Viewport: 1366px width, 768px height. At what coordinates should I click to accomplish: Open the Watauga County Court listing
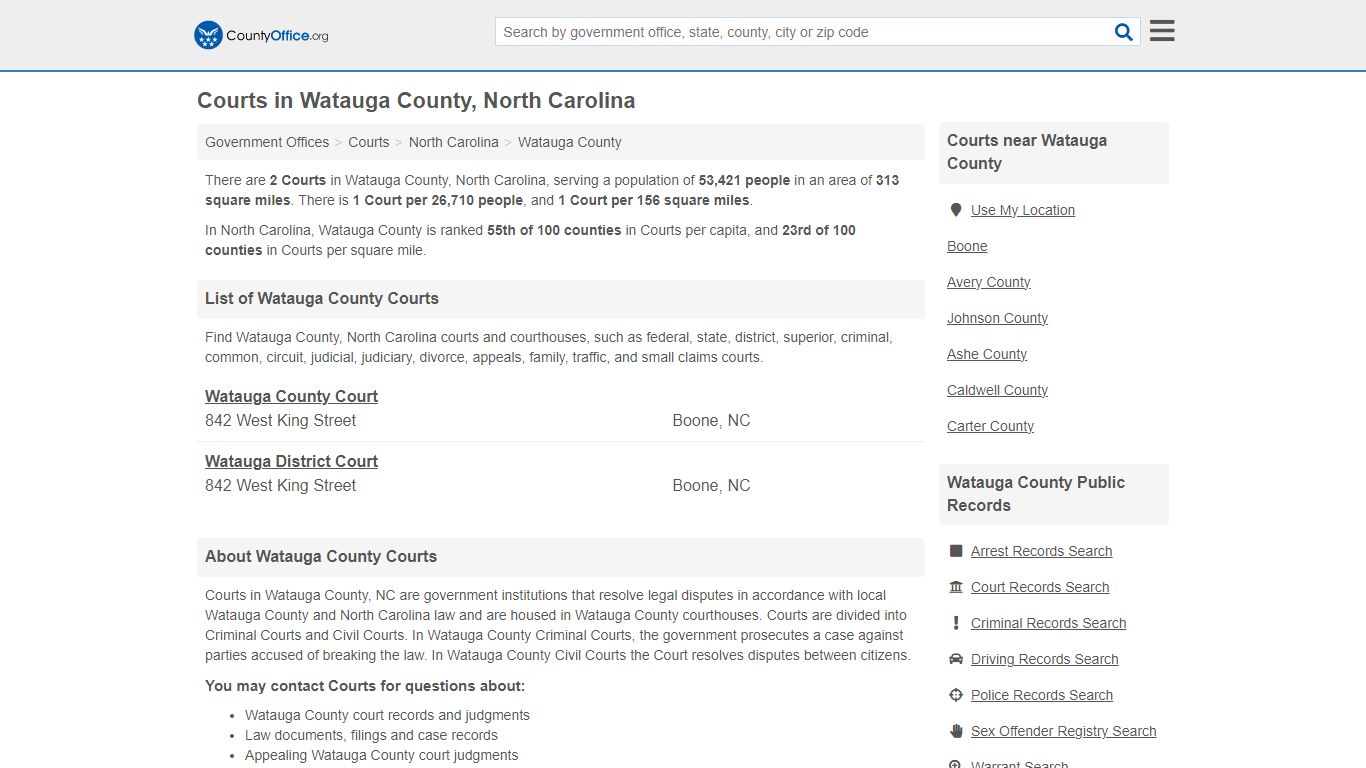point(291,396)
